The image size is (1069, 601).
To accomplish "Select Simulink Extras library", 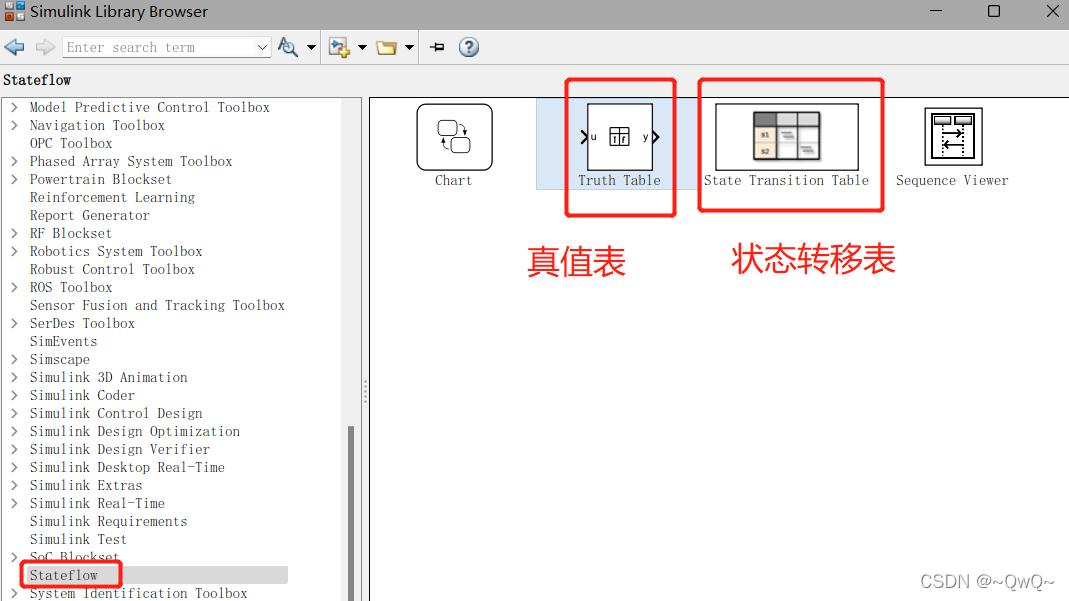I will pyautogui.click(x=86, y=485).
